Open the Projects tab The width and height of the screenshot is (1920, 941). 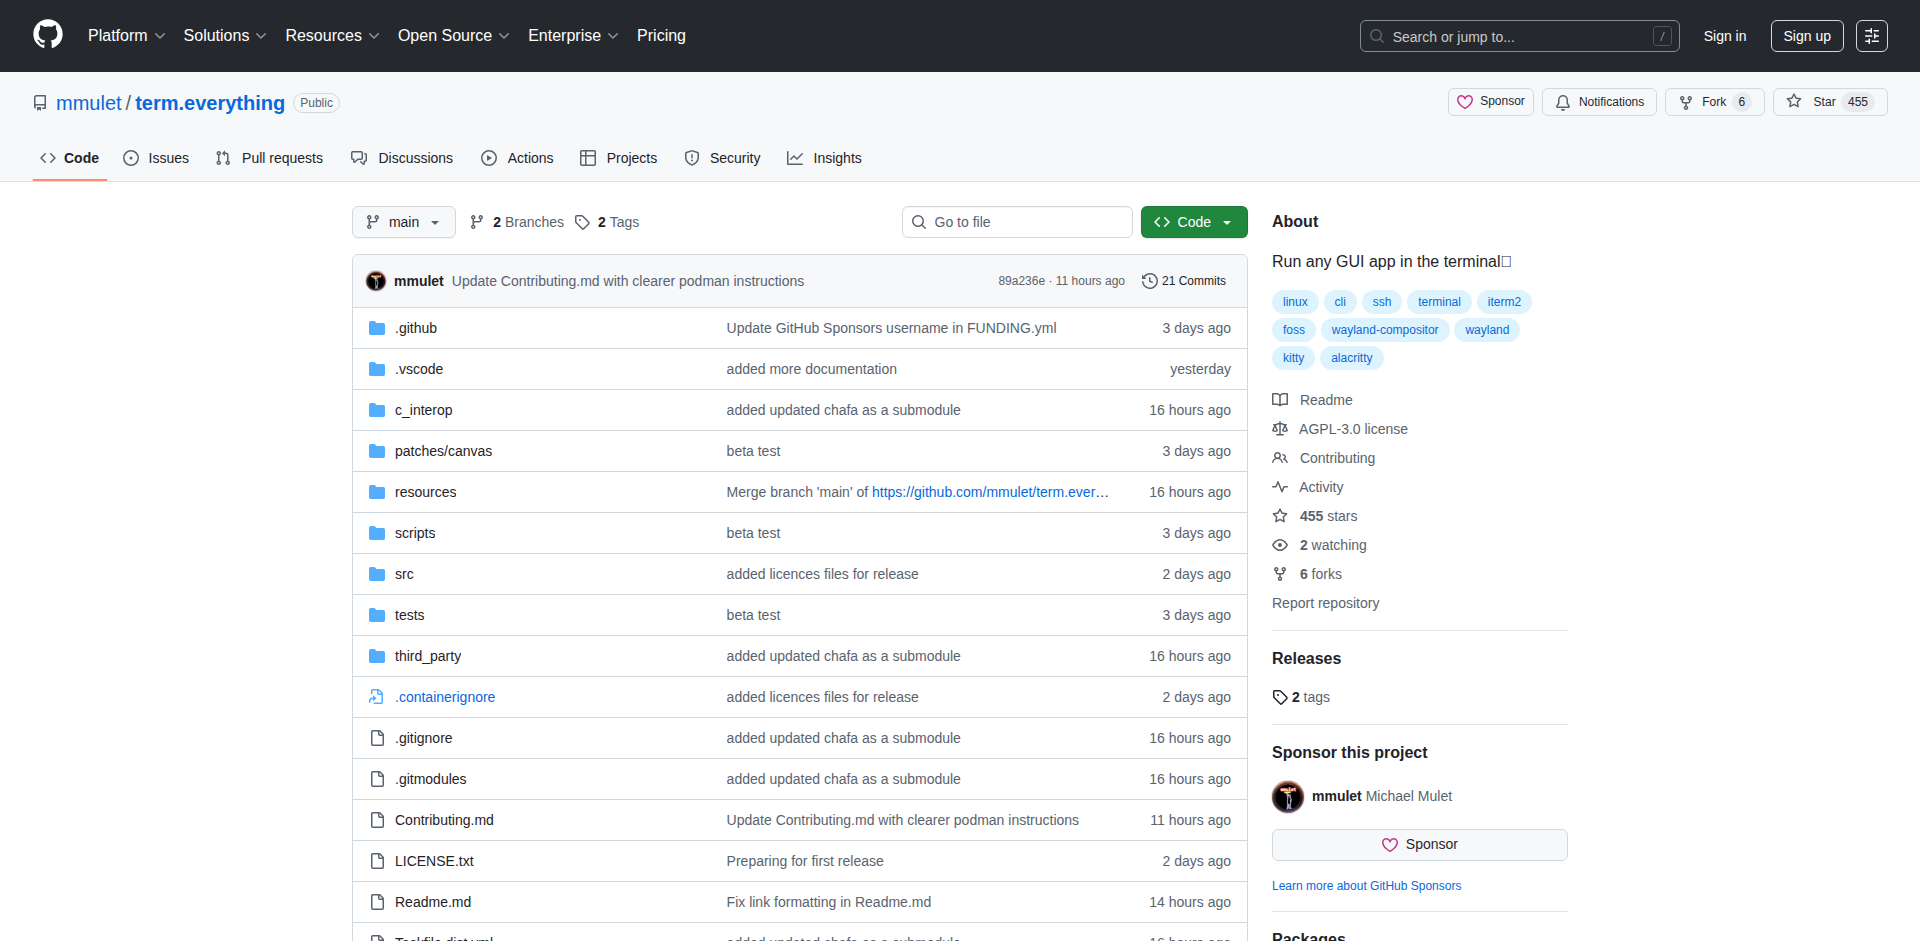pos(619,158)
